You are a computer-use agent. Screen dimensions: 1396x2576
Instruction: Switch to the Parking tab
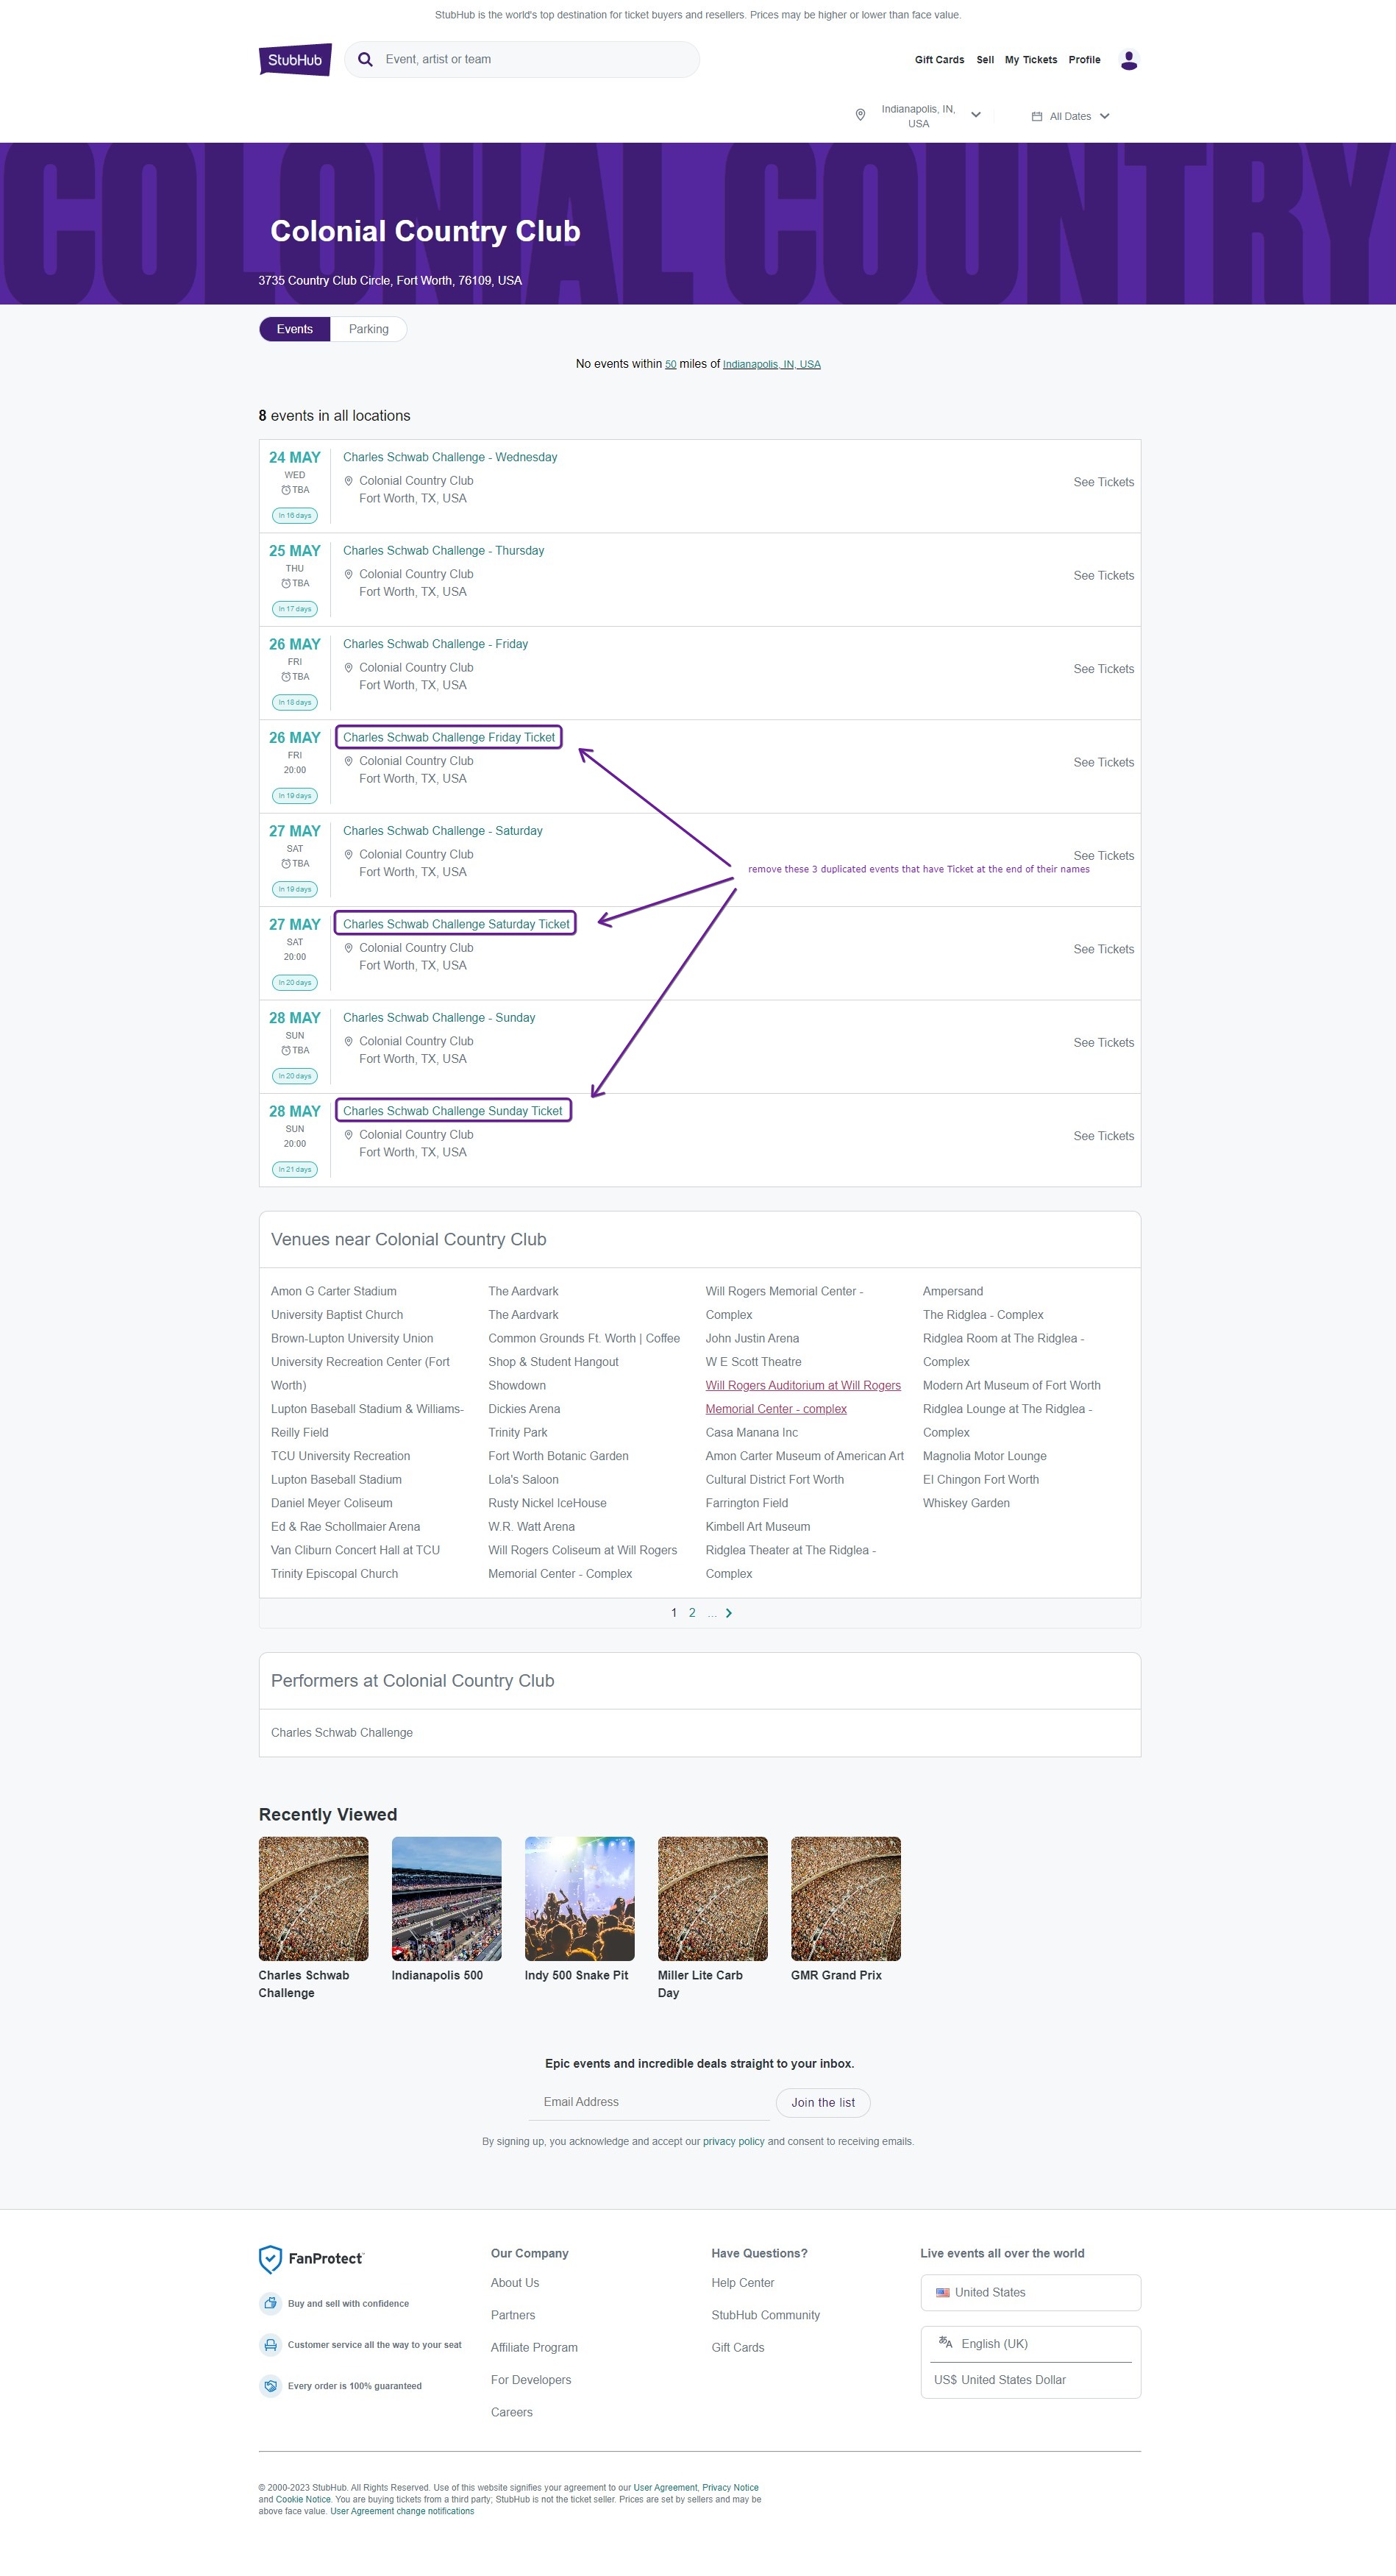pyautogui.click(x=369, y=329)
